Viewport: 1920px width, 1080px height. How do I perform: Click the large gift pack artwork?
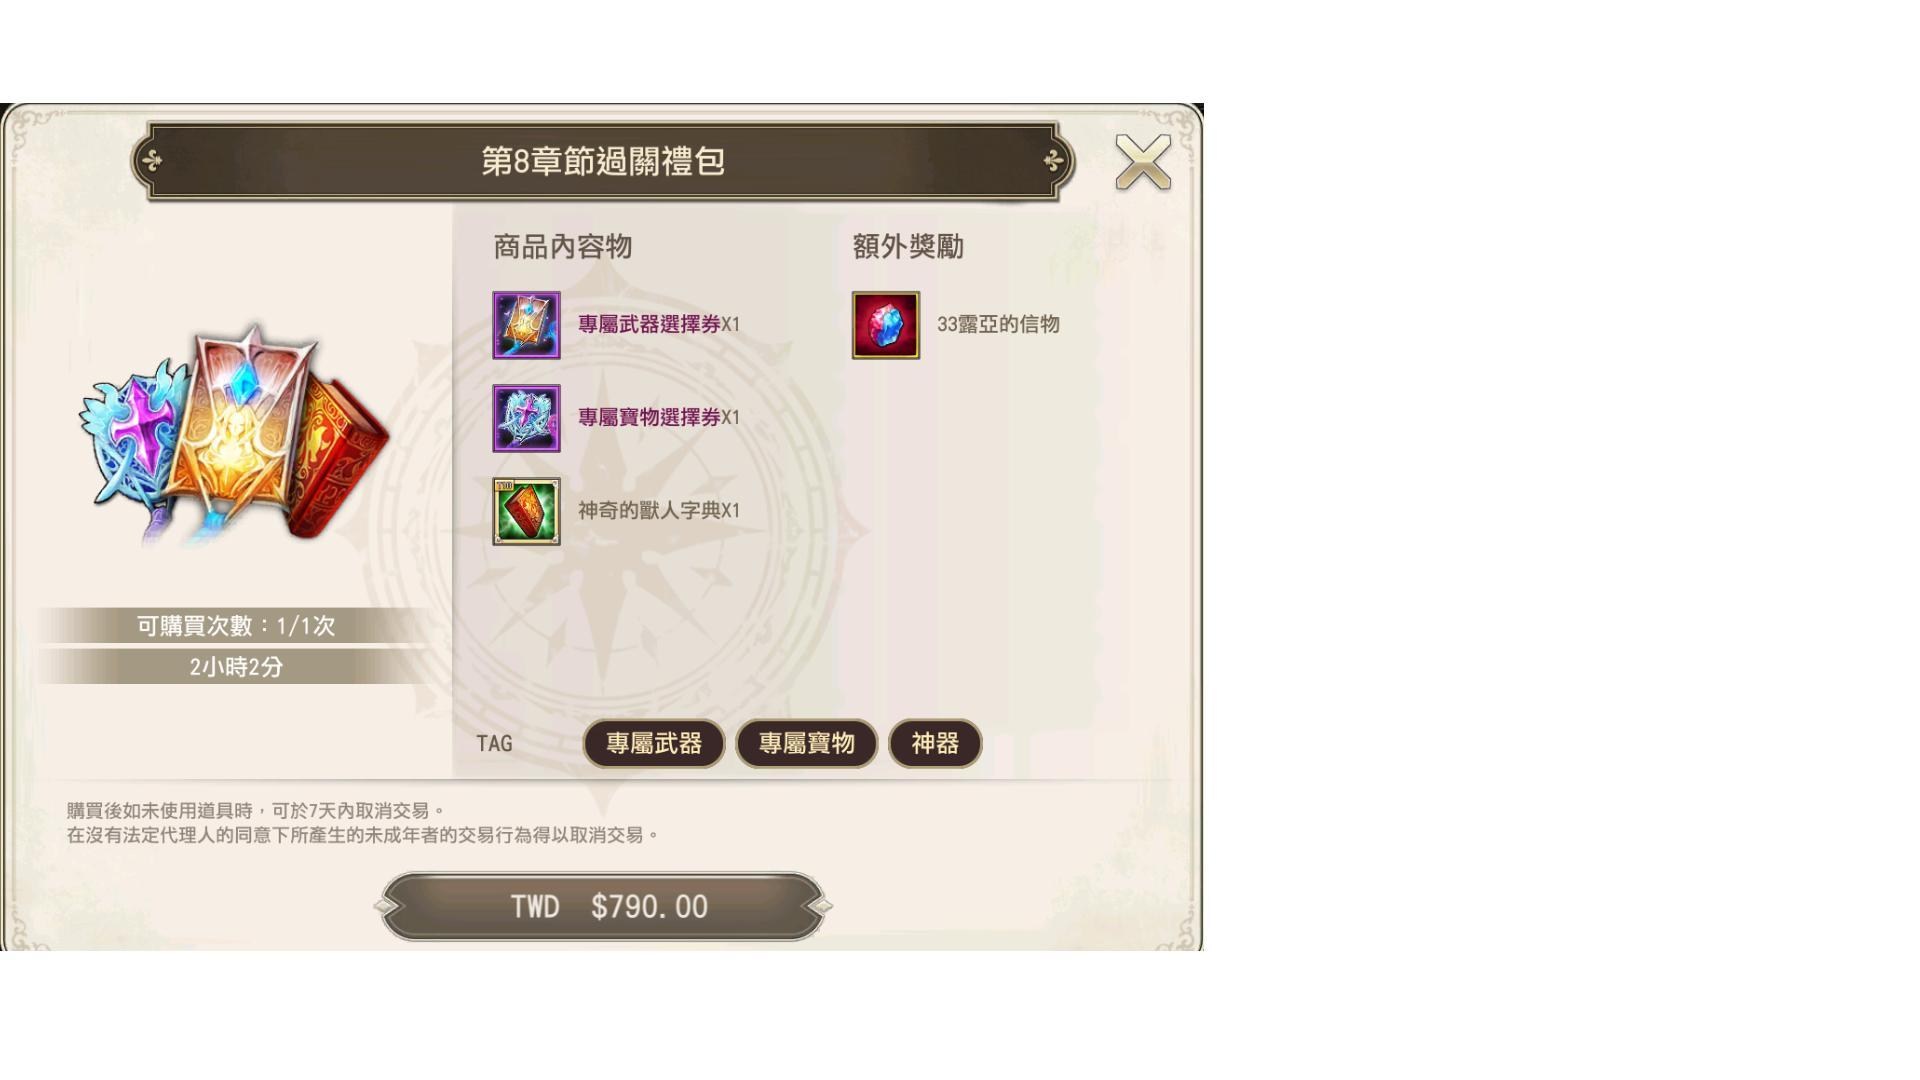click(235, 436)
